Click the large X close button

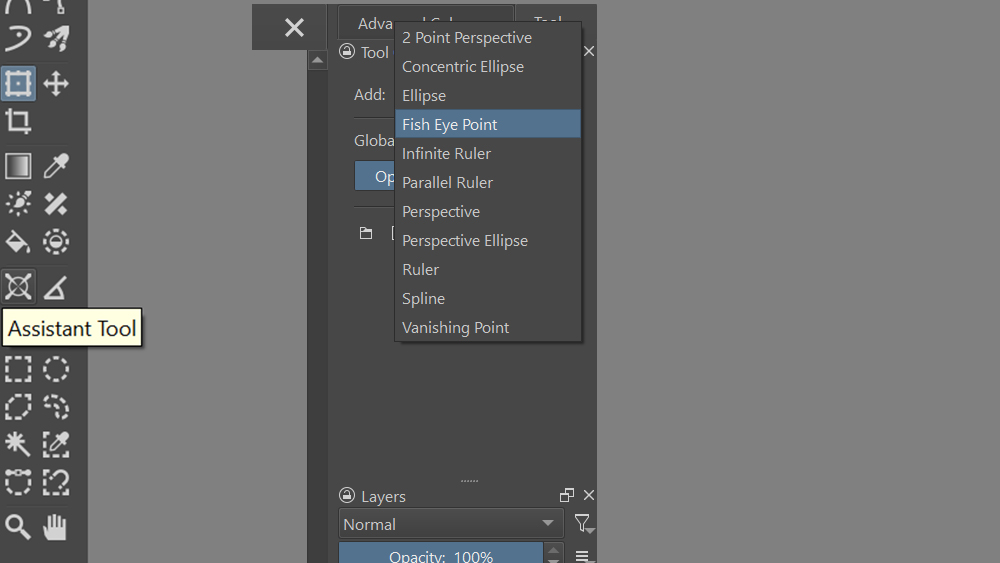point(294,27)
